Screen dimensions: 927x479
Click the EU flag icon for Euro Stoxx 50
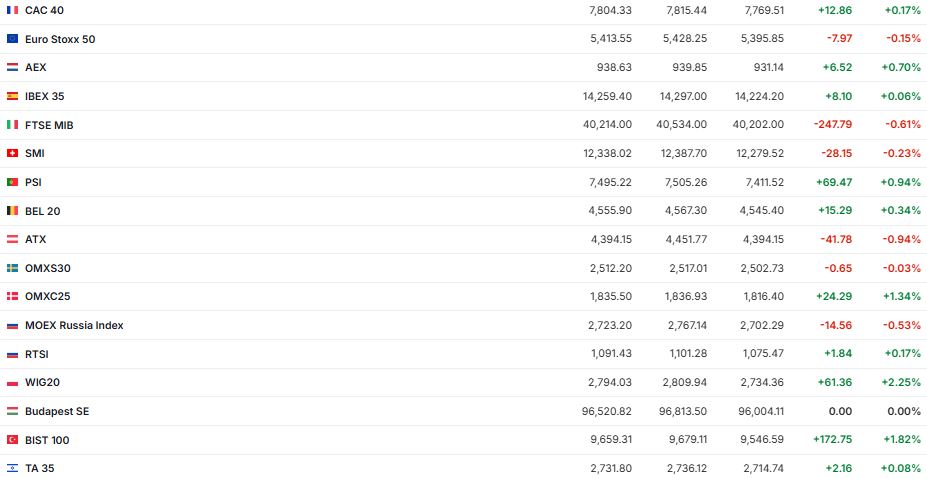tap(12, 39)
